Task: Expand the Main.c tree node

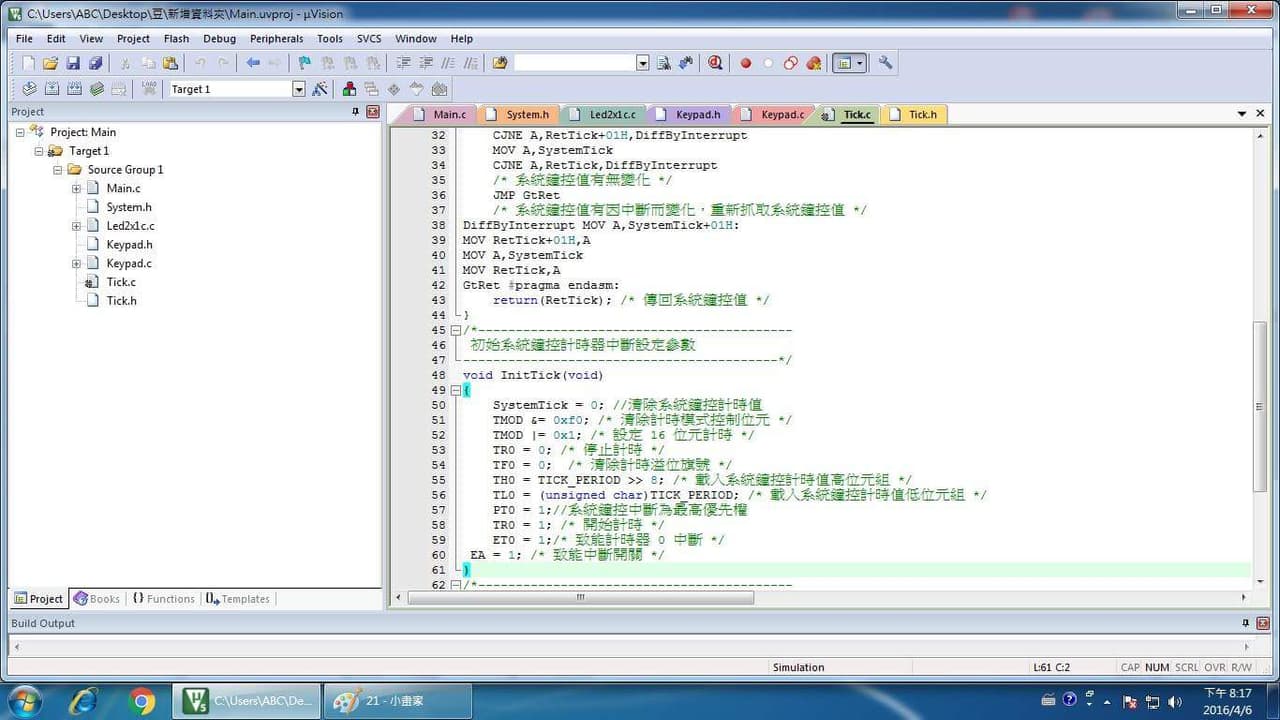Action: [77, 188]
